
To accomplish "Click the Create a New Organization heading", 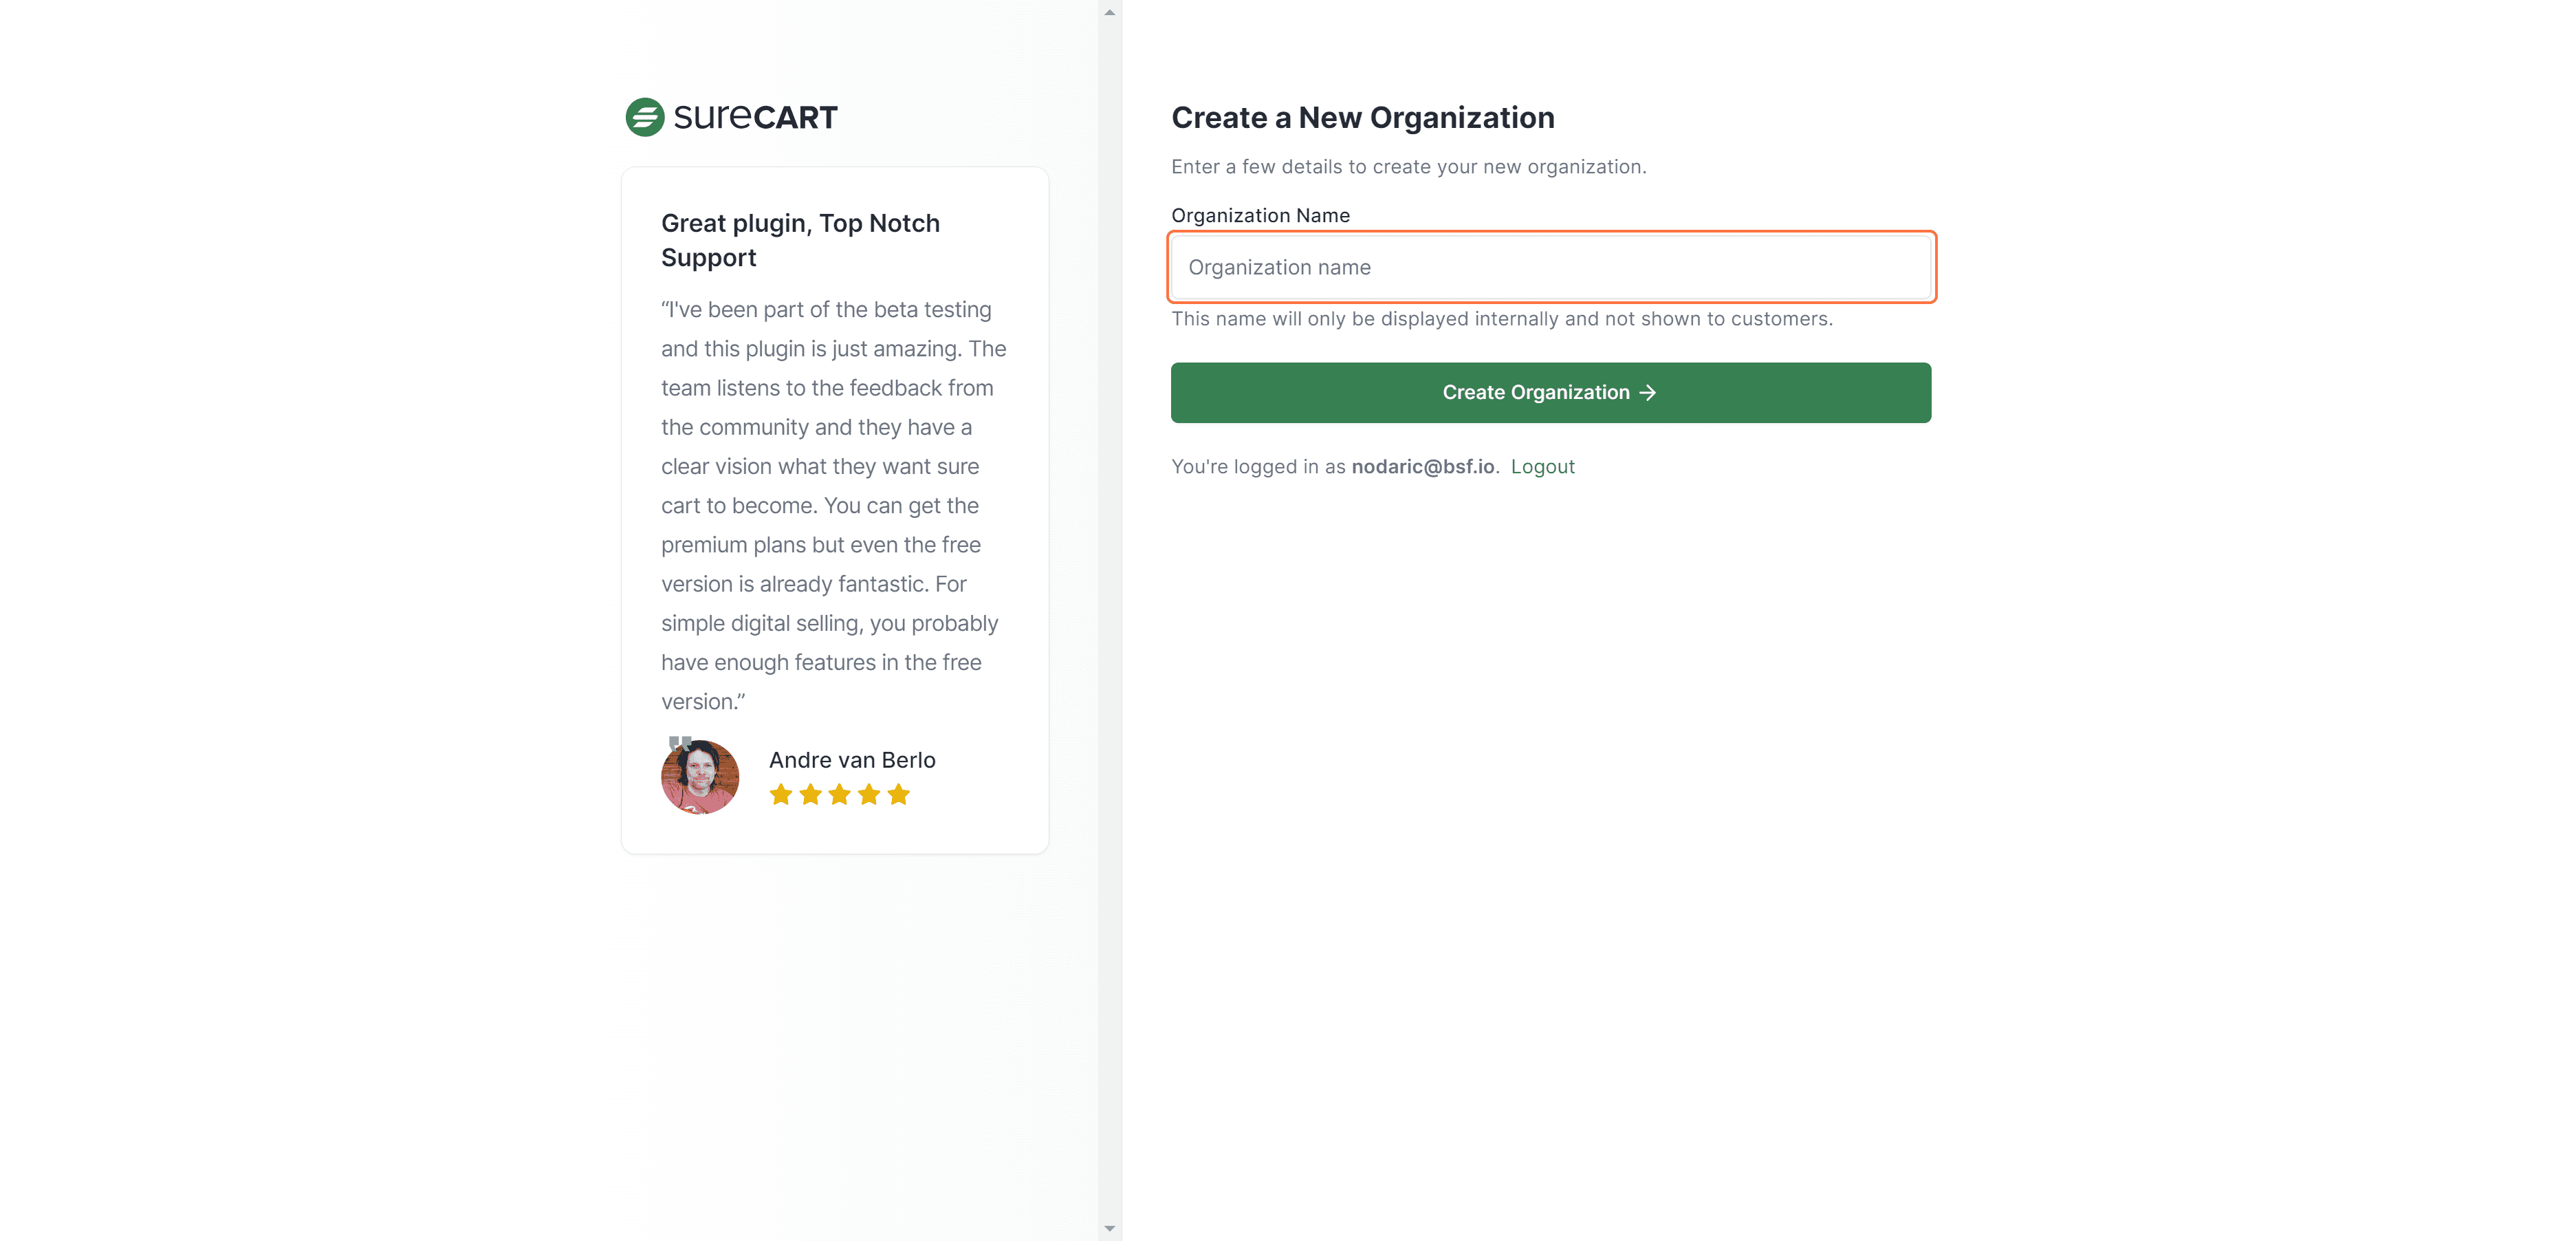I will click(x=1362, y=118).
